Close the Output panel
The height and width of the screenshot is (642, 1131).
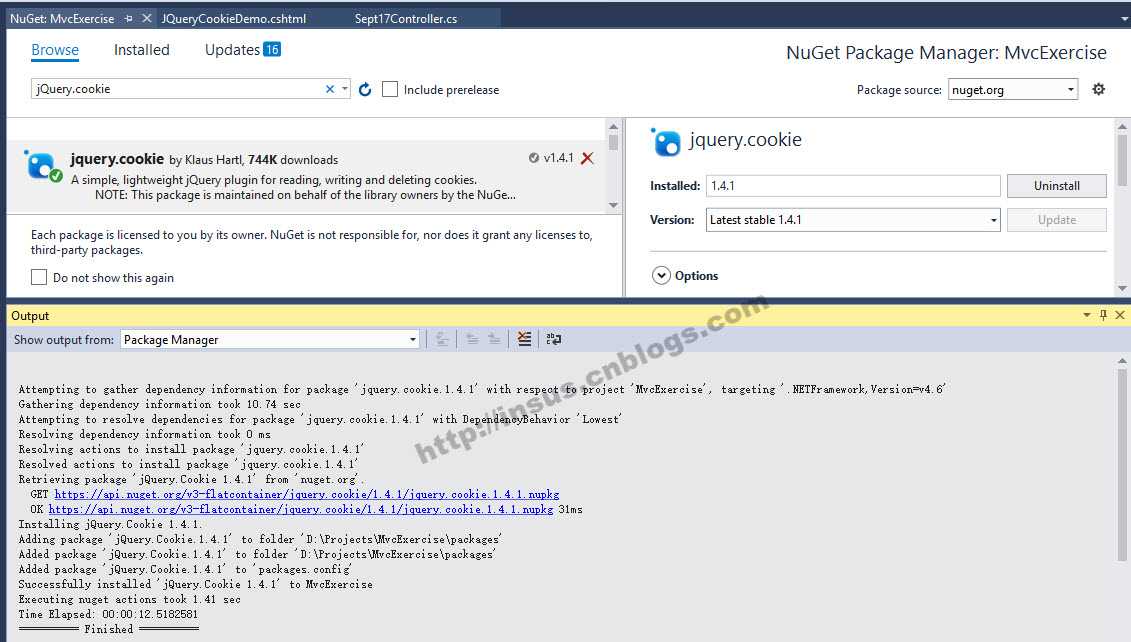1120,315
